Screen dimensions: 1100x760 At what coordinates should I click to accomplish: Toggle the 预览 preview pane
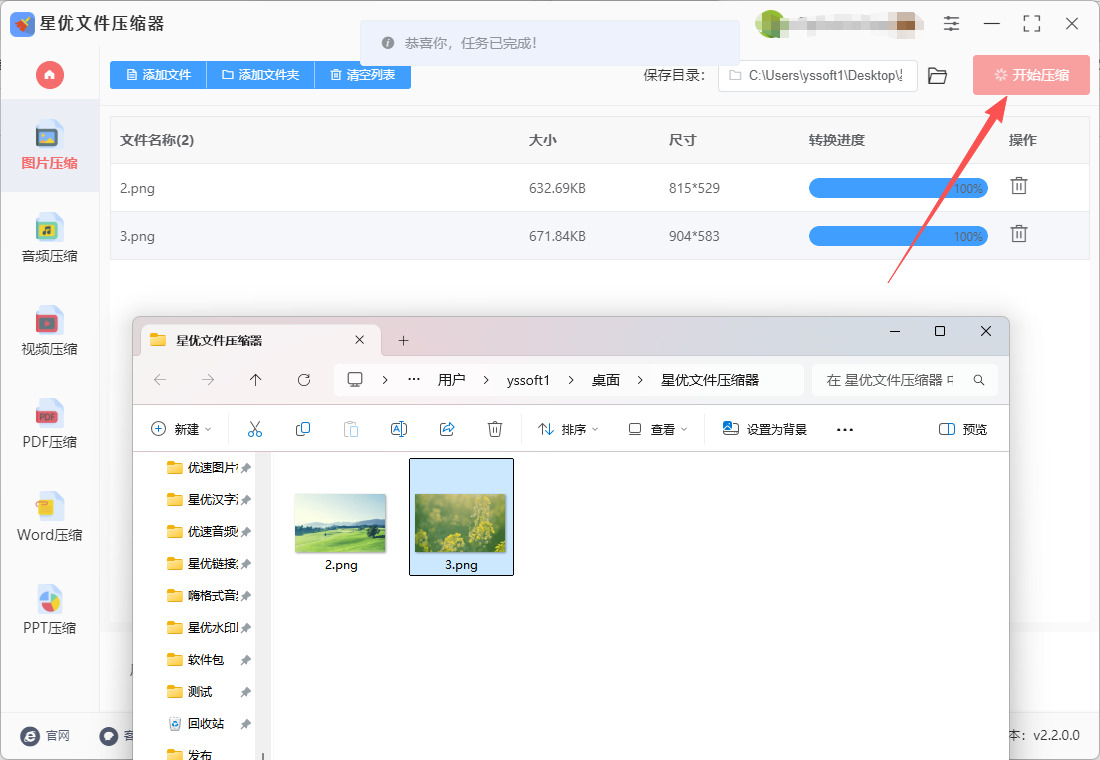click(x=963, y=429)
